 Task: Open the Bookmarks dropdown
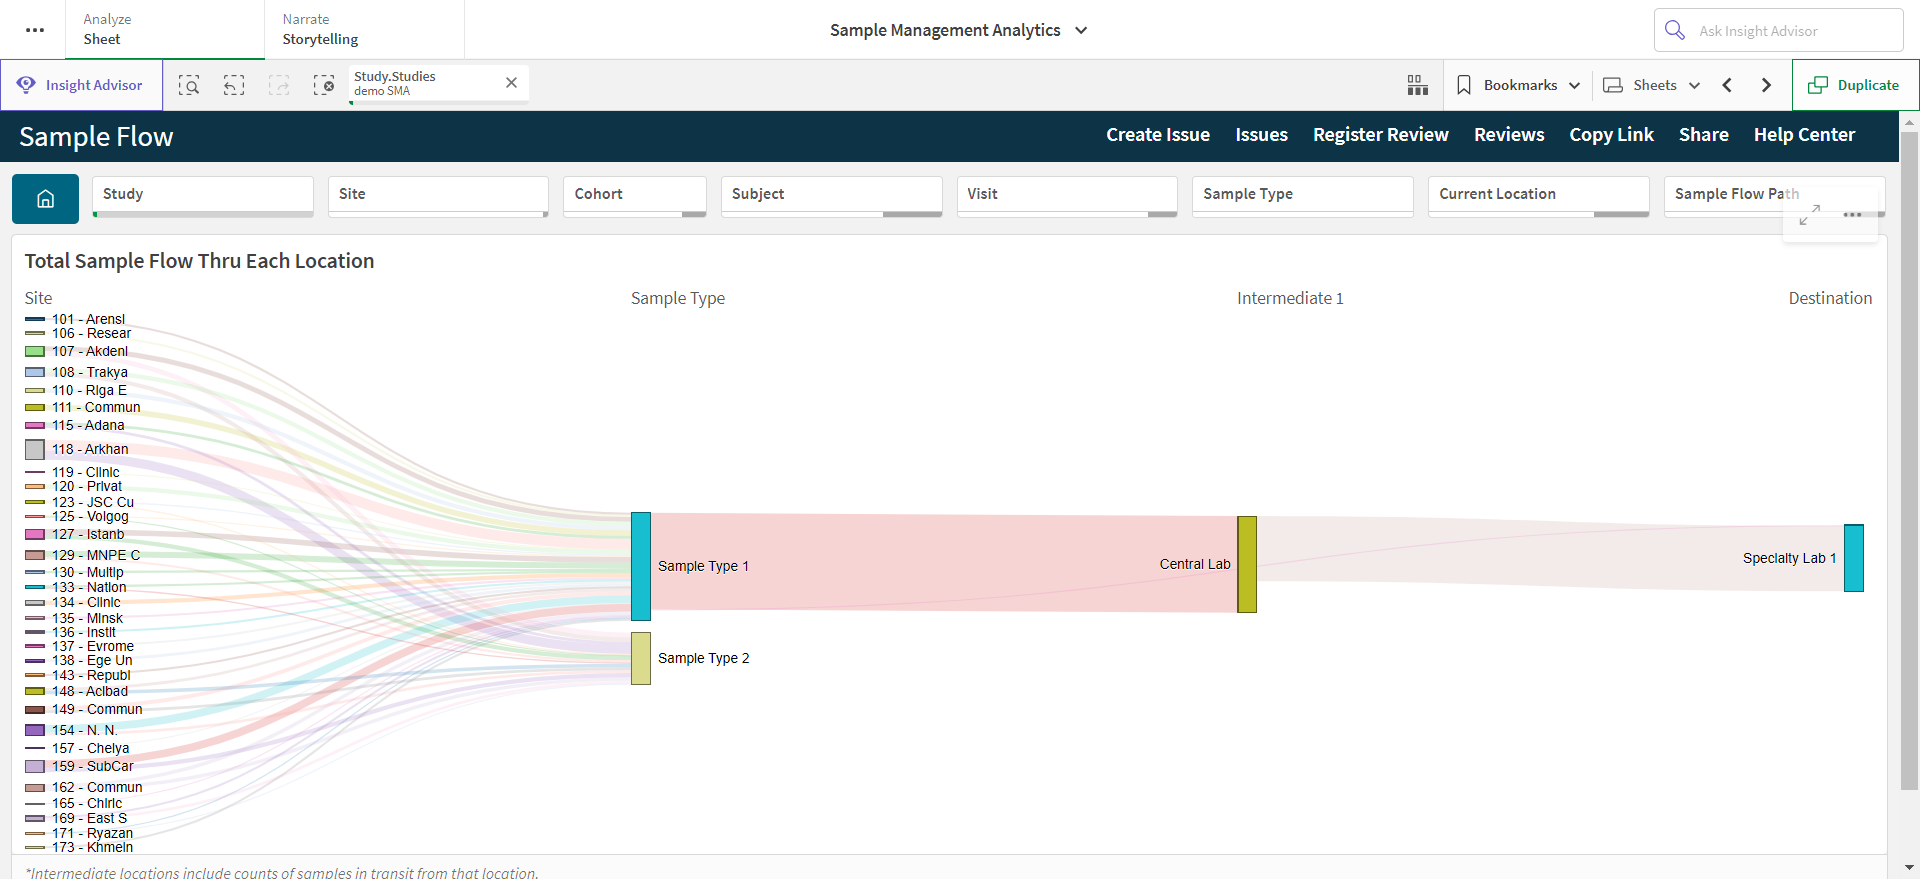tap(1518, 85)
